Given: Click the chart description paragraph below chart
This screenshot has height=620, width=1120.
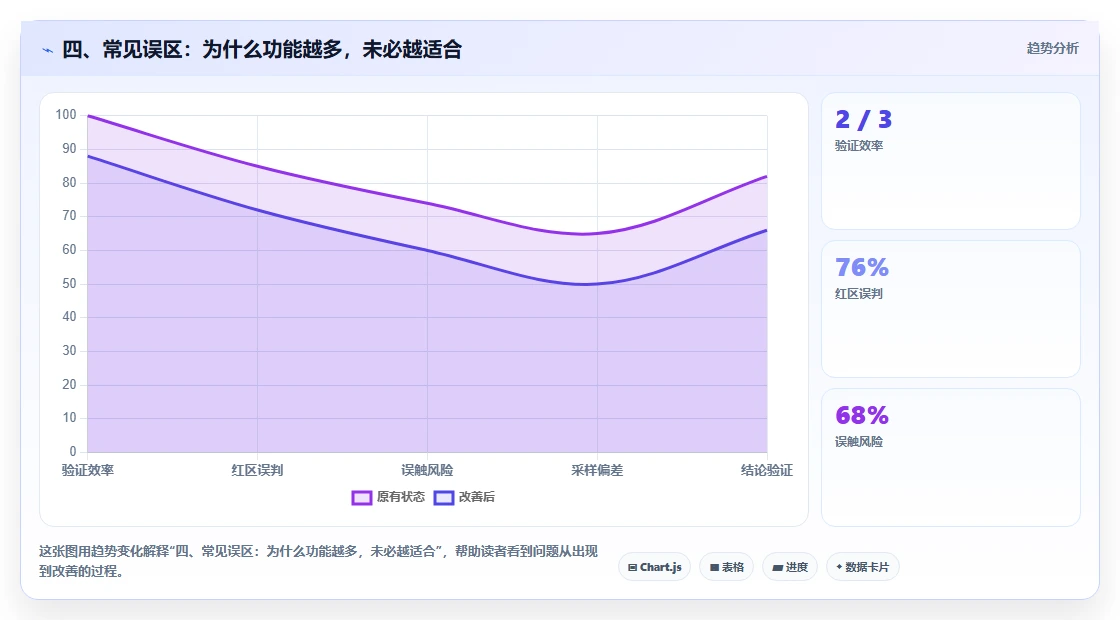Looking at the screenshot, I should click(319, 561).
